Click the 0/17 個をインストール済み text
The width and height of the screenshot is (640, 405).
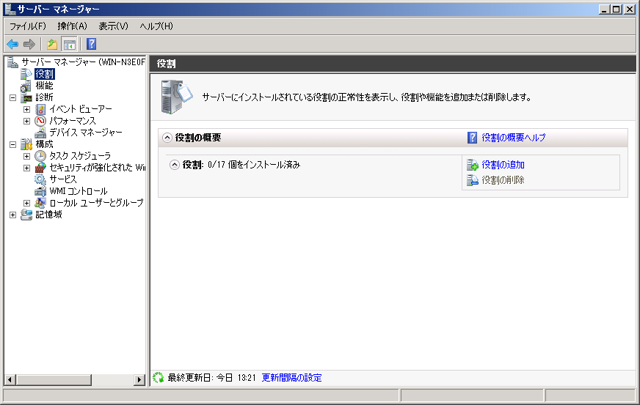pyautogui.click(x=253, y=165)
